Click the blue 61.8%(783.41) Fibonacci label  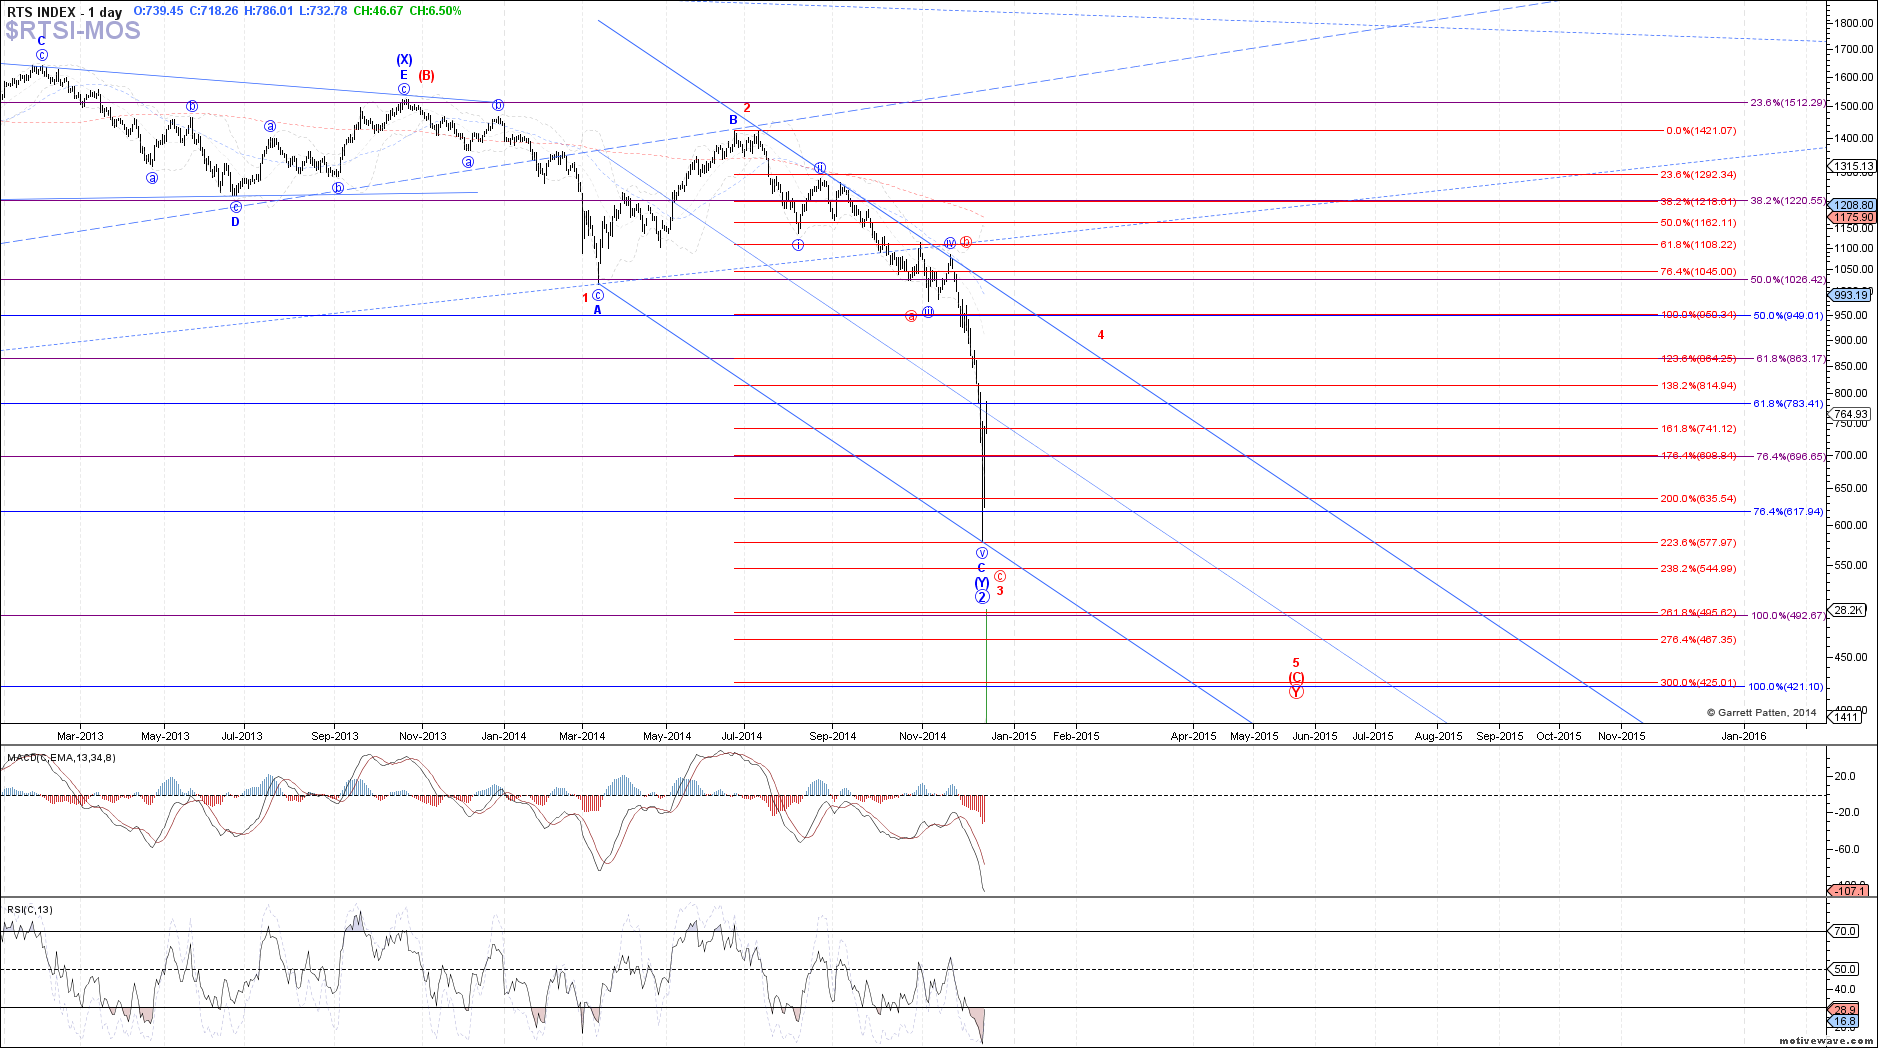[x=1788, y=403]
